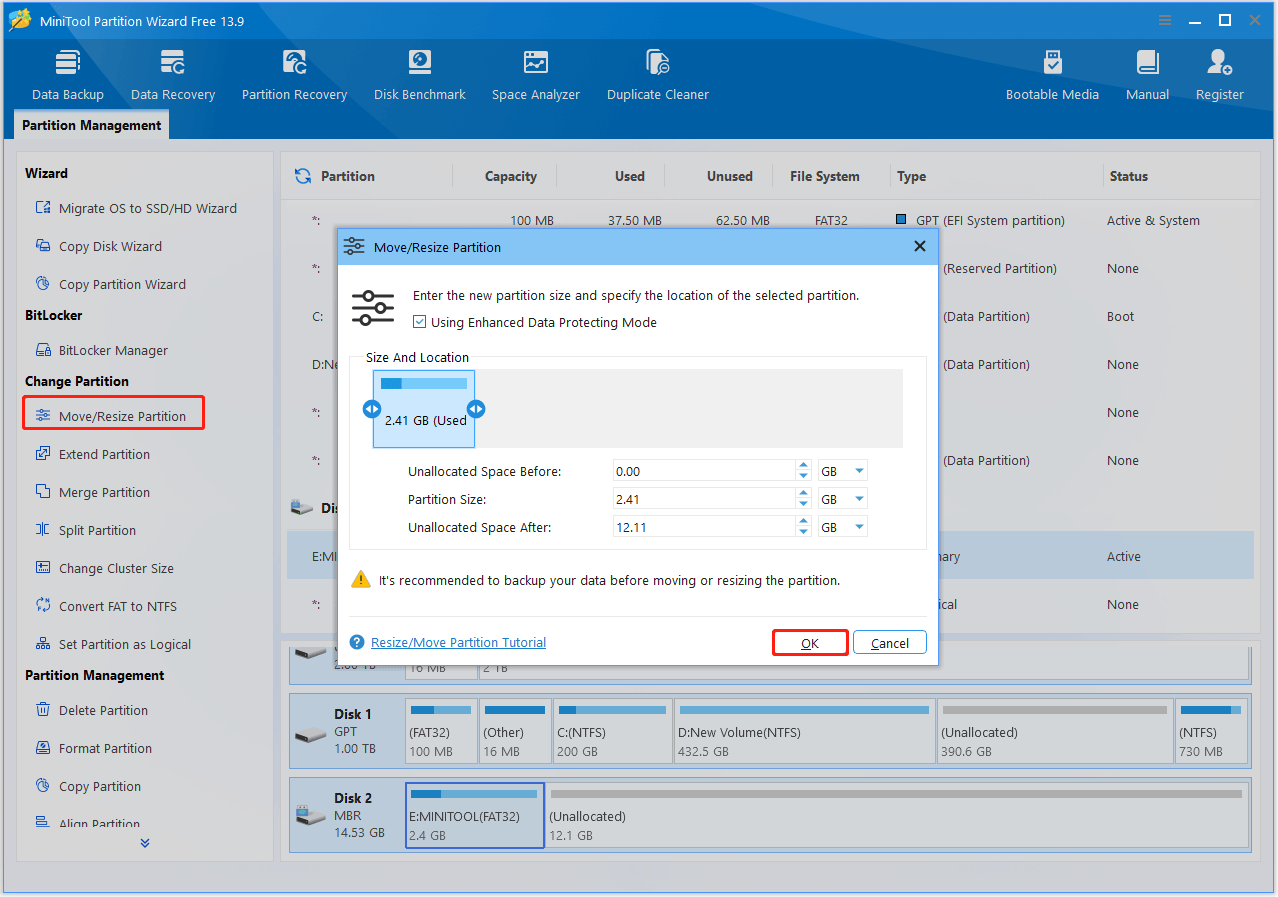Select E:MINITOOL(FAT32) block on Disk 2

[475, 816]
